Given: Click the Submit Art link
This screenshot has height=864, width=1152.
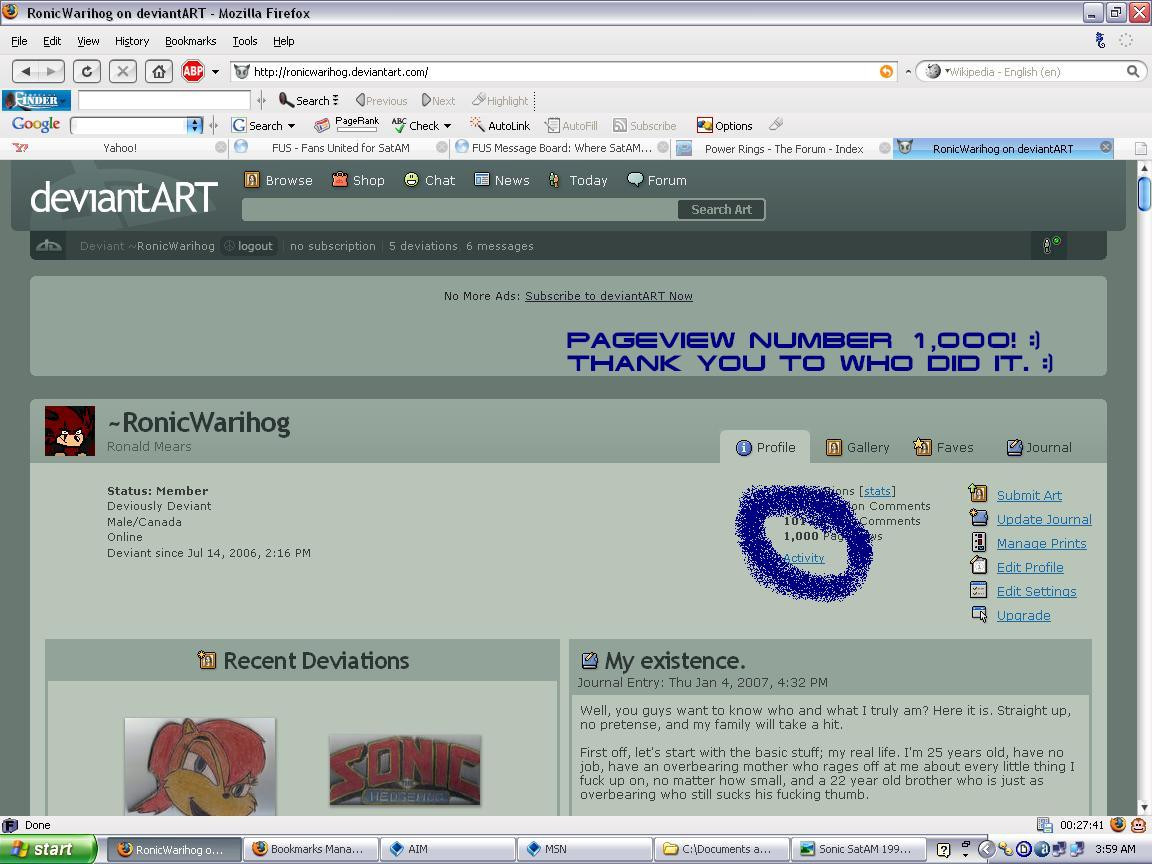Looking at the screenshot, I should click(1029, 495).
